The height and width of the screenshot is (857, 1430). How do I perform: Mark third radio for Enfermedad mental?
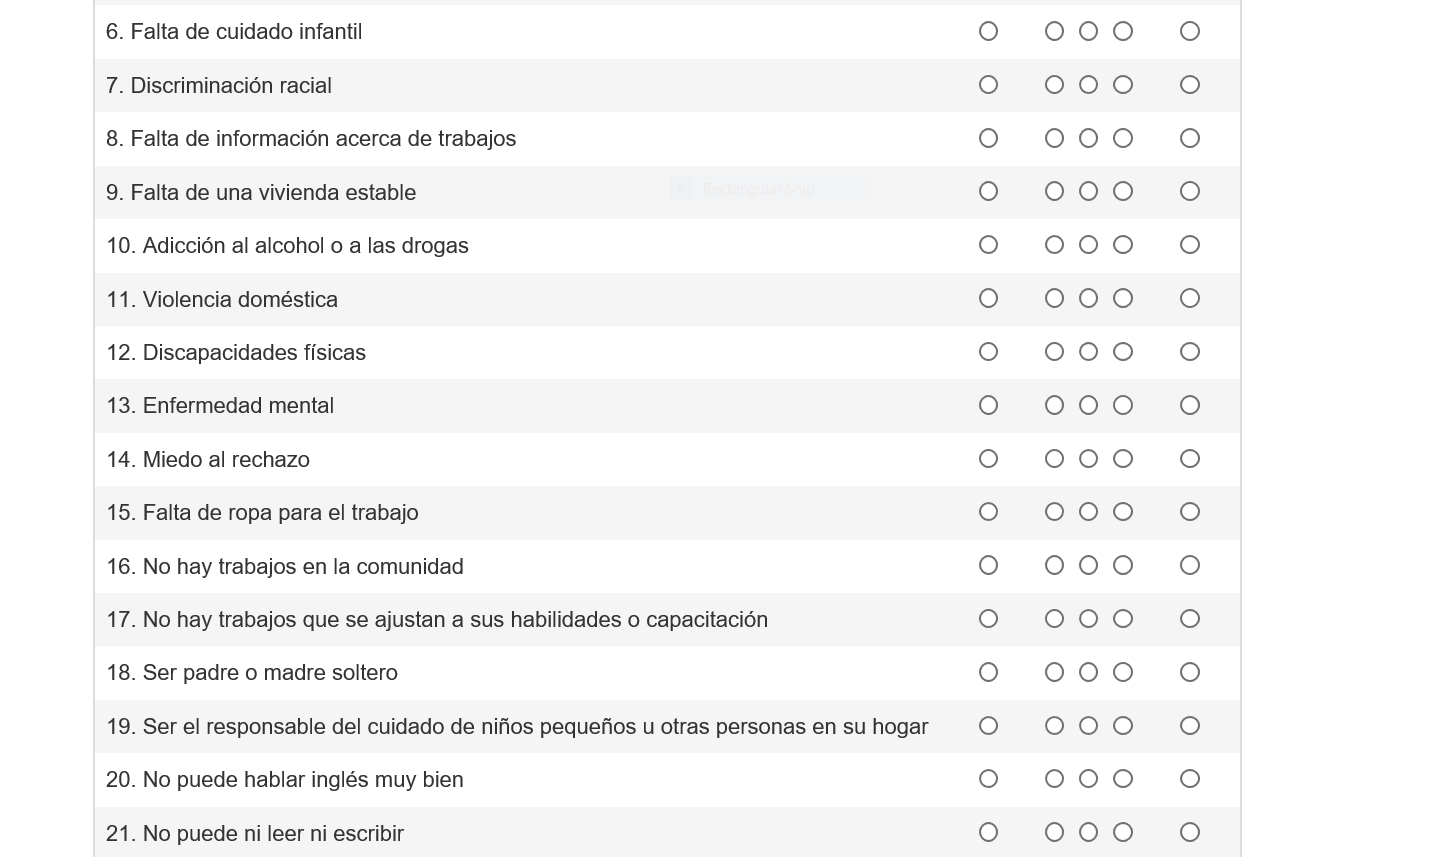(1088, 405)
